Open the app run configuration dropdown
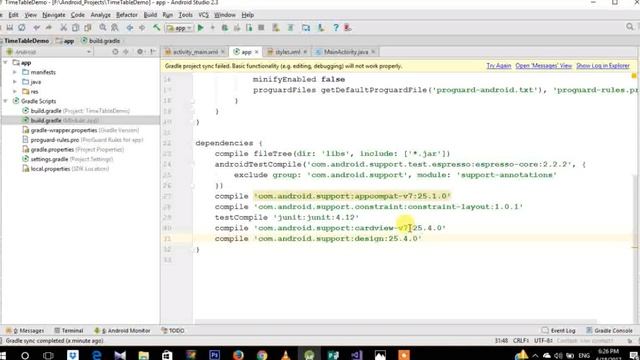Image resolution: width=640 pixels, height=360 pixels. [179, 28]
